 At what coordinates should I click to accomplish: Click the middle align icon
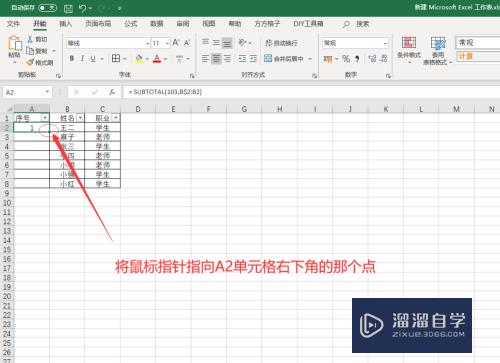pos(216,42)
